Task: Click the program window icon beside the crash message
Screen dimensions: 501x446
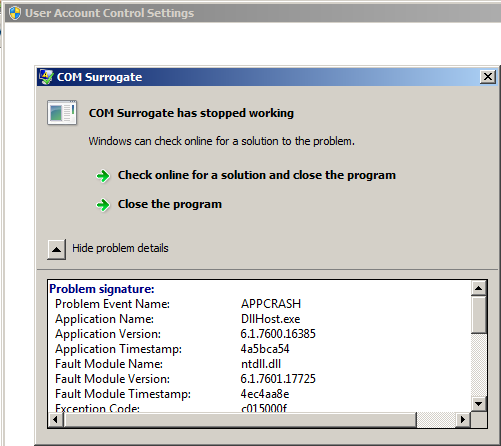Action: (x=62, y=113)
